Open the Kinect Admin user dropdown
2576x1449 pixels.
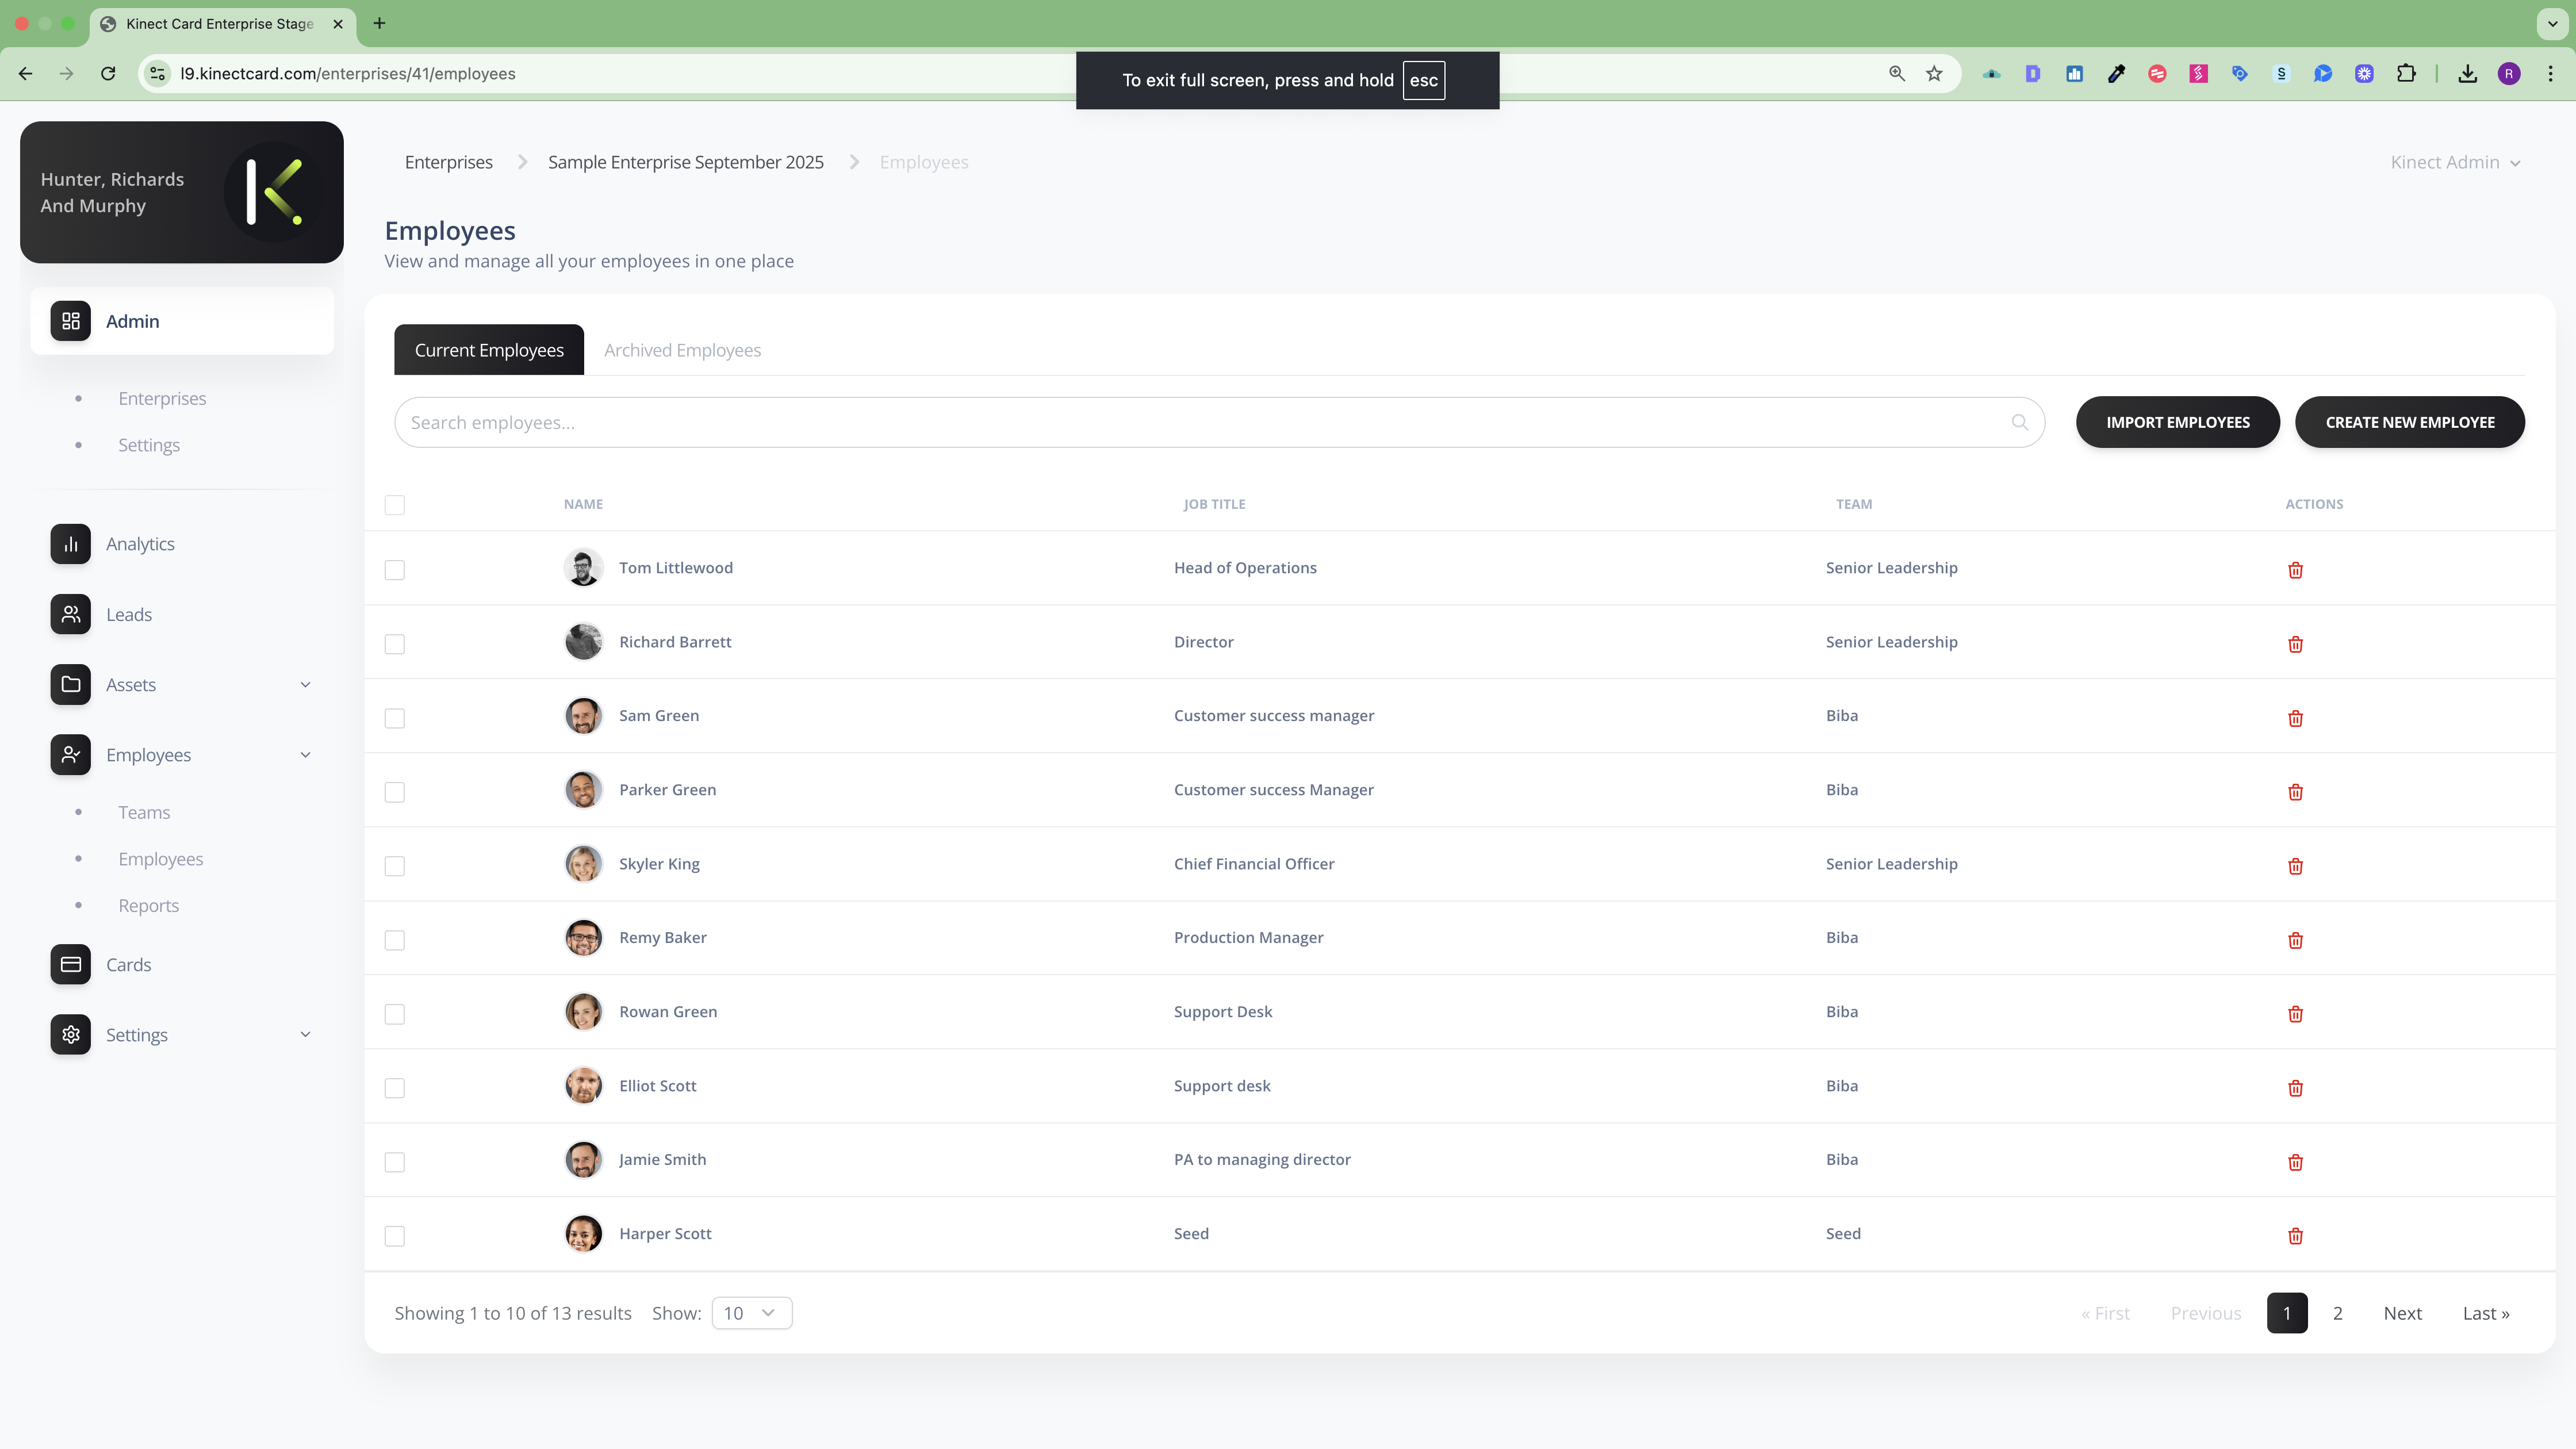pyautogui.click(x=2454, y=162)
